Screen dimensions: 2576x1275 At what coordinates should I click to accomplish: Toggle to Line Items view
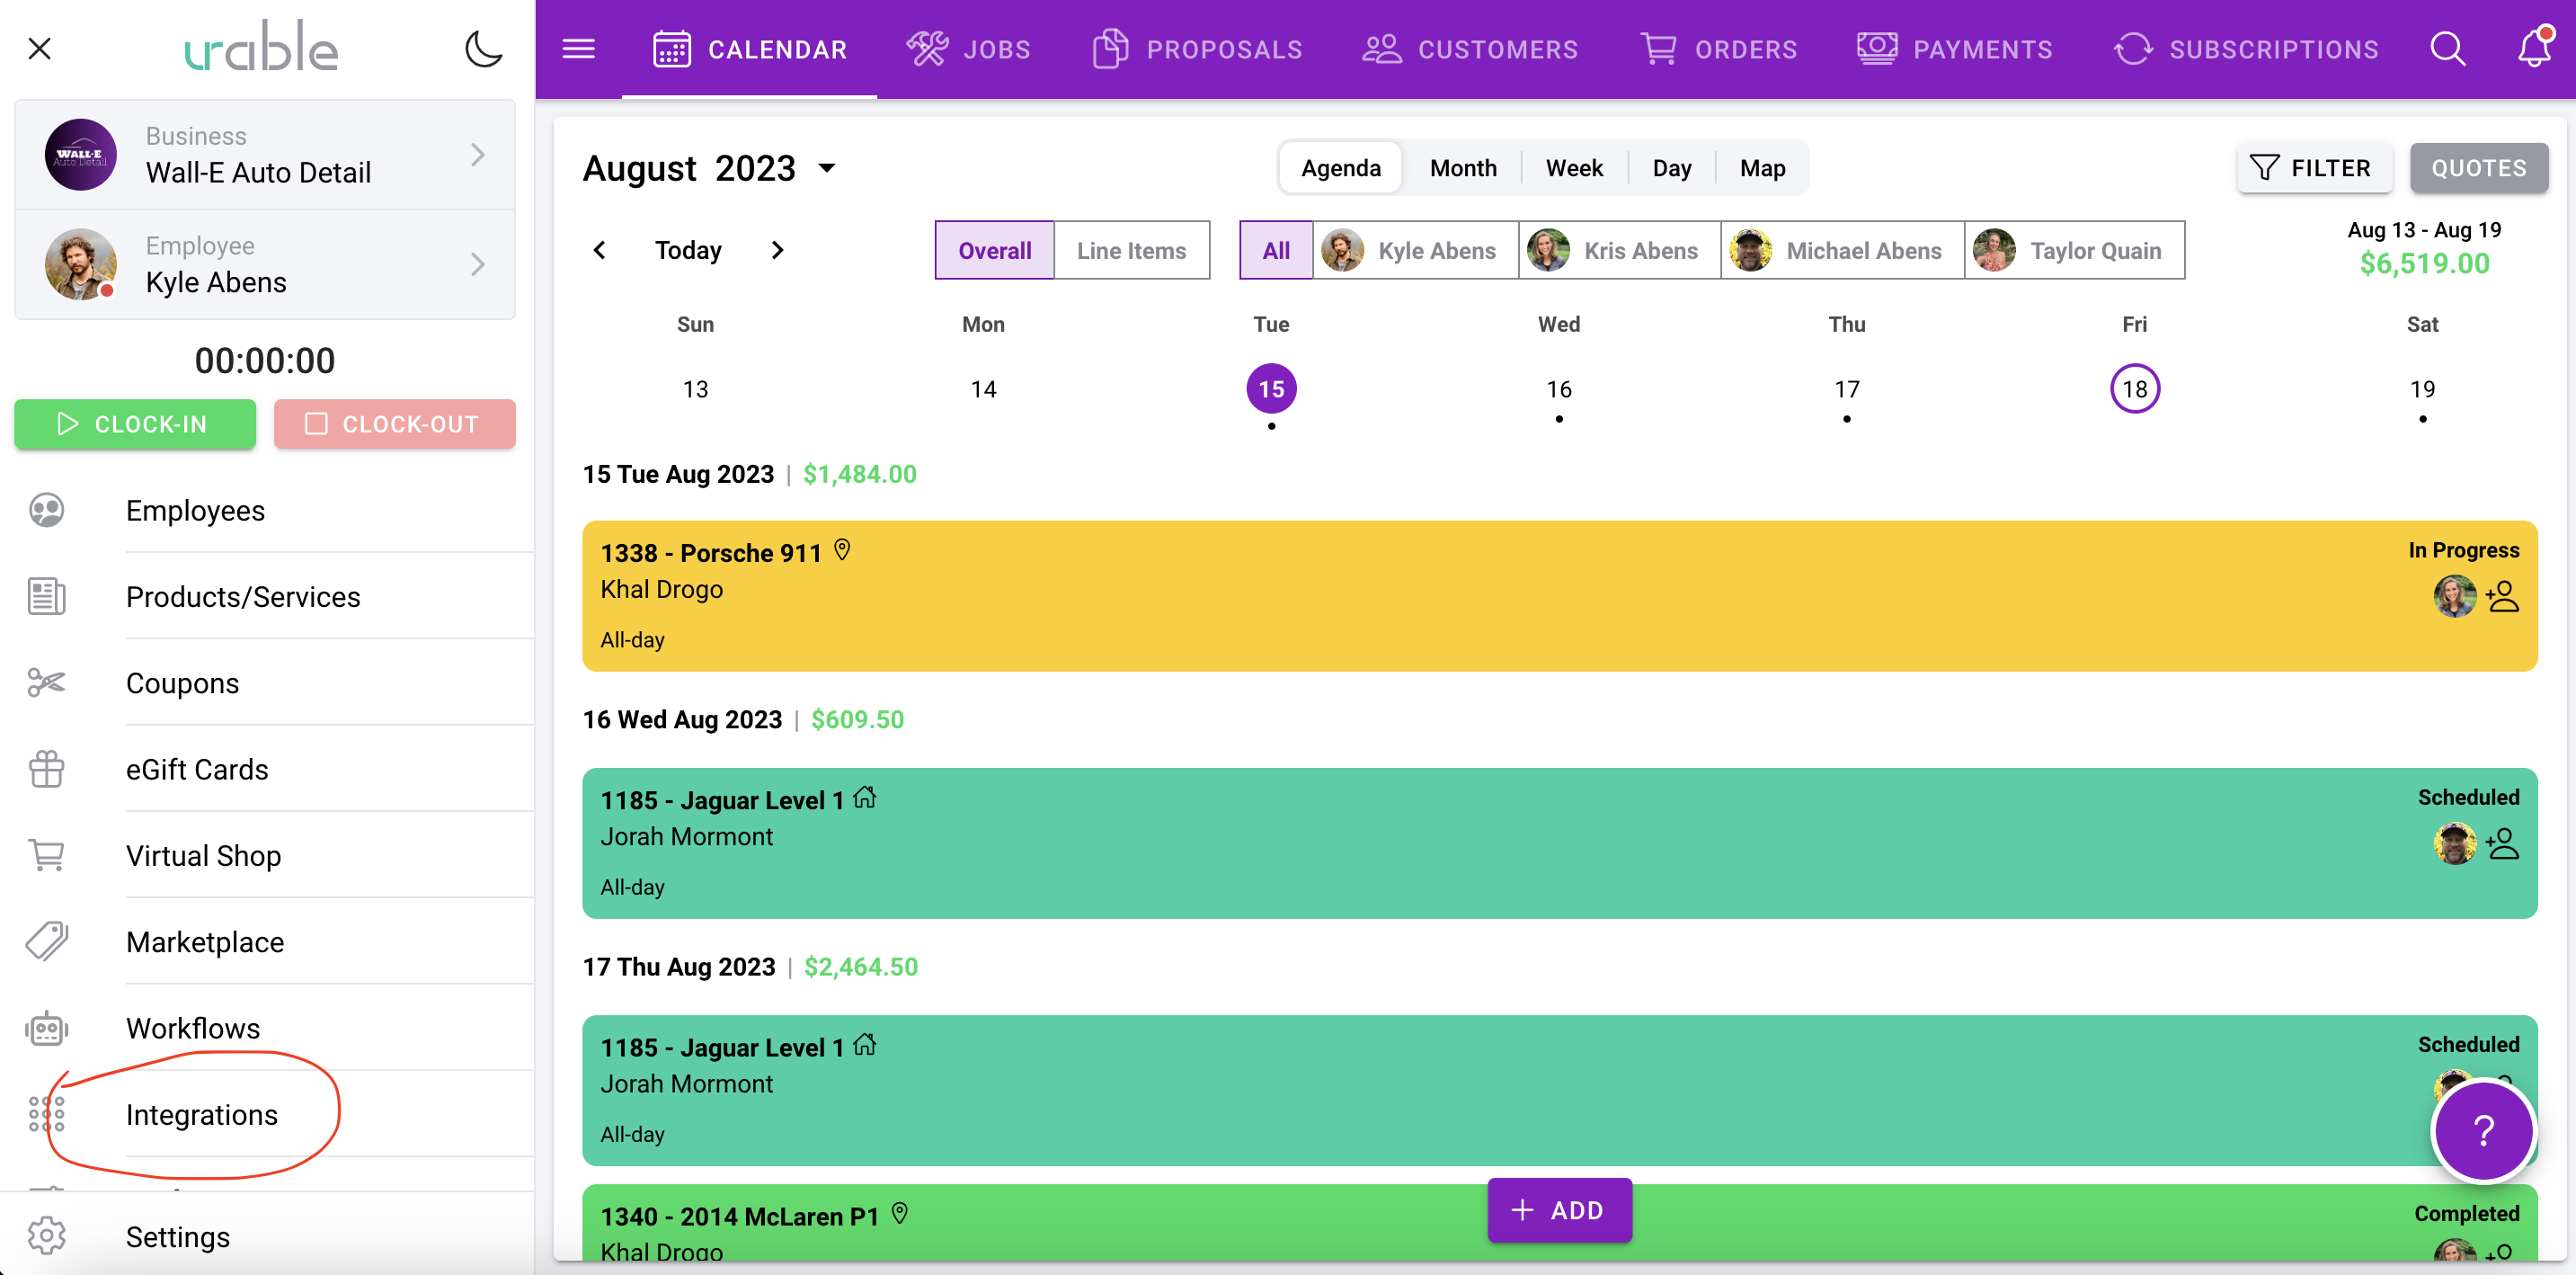1131,250
